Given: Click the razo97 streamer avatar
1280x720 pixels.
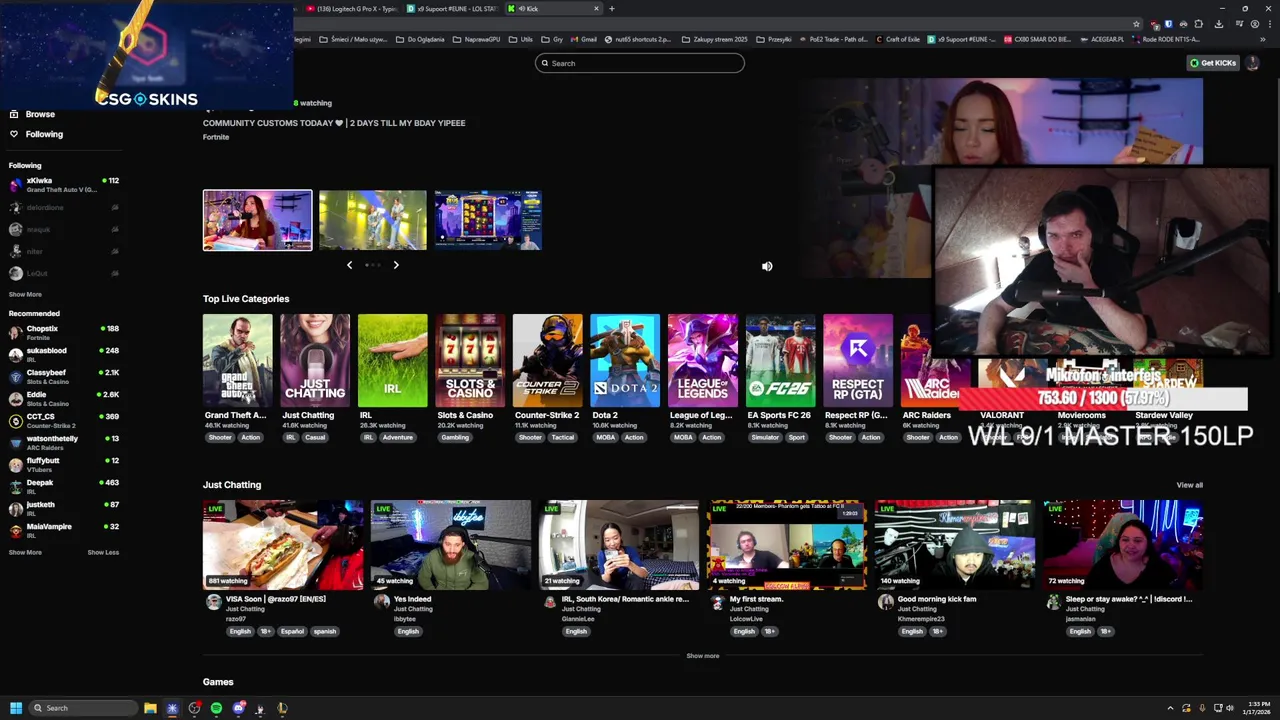Looking at the screenshot, I should (x=213, y=602).
